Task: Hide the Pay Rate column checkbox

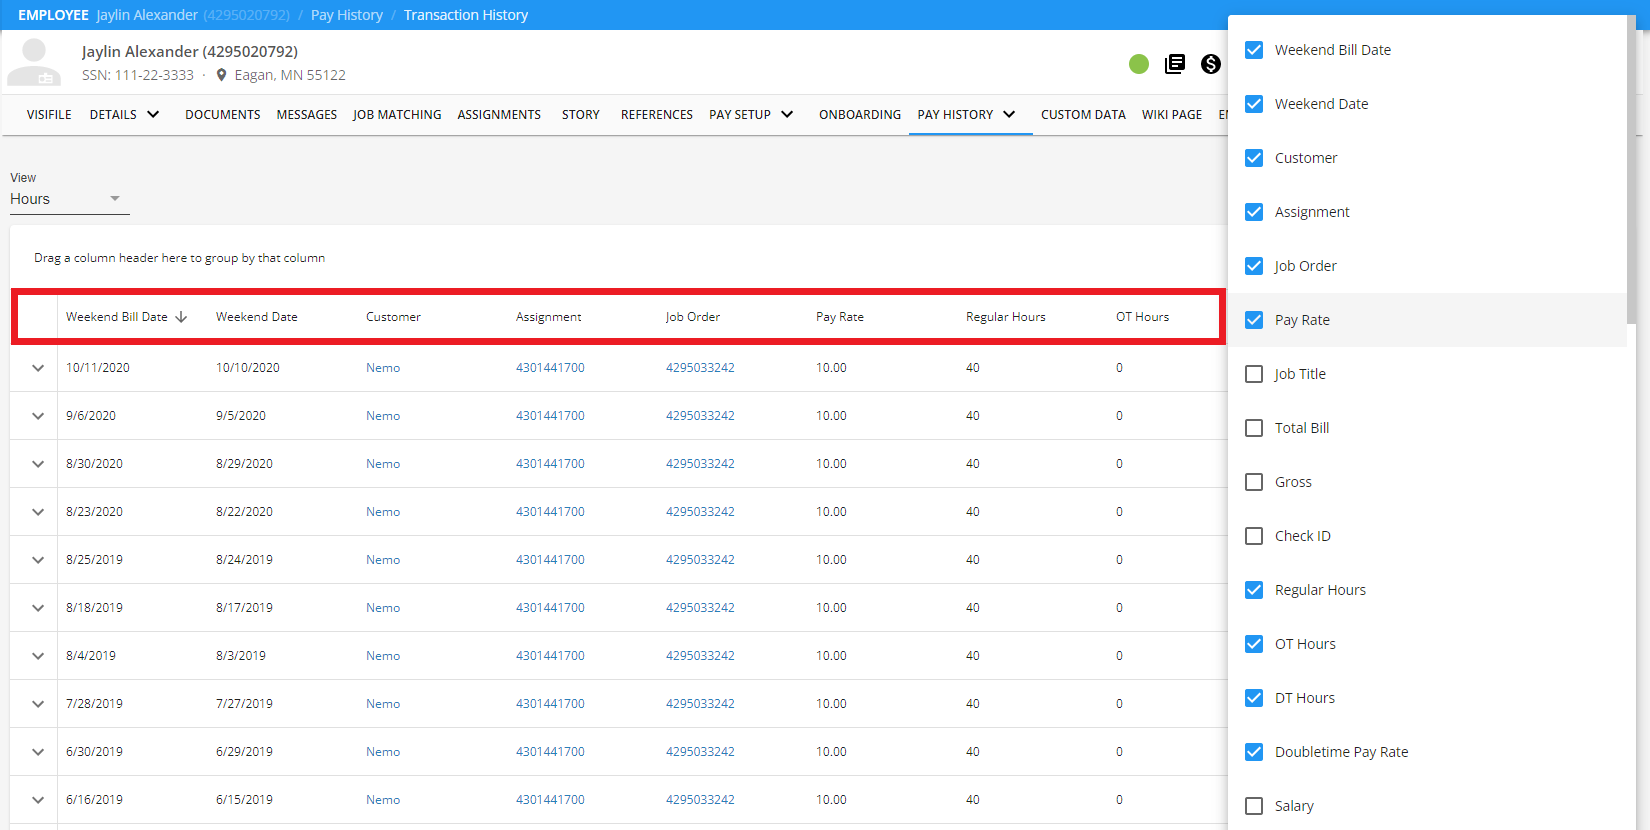Action: 1254,320
